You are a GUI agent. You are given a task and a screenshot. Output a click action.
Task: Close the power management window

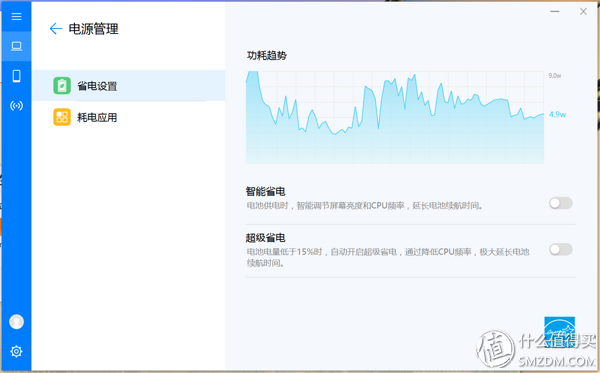583,11
